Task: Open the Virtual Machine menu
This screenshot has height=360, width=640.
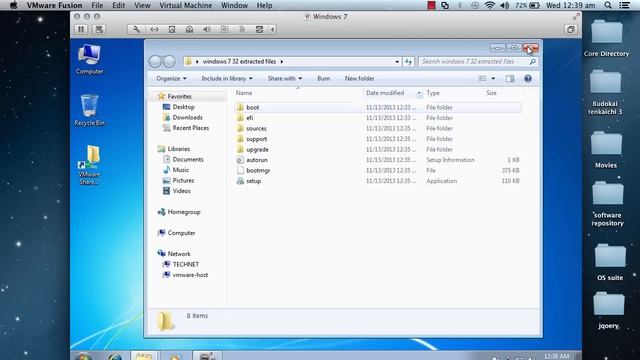Action: tap(186, 5)
